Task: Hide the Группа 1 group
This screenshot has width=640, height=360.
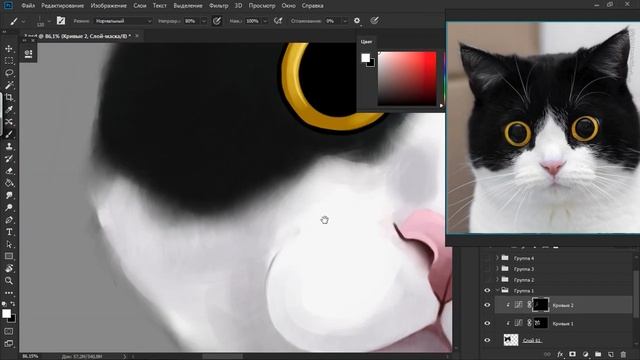Action: pos(487,291)
